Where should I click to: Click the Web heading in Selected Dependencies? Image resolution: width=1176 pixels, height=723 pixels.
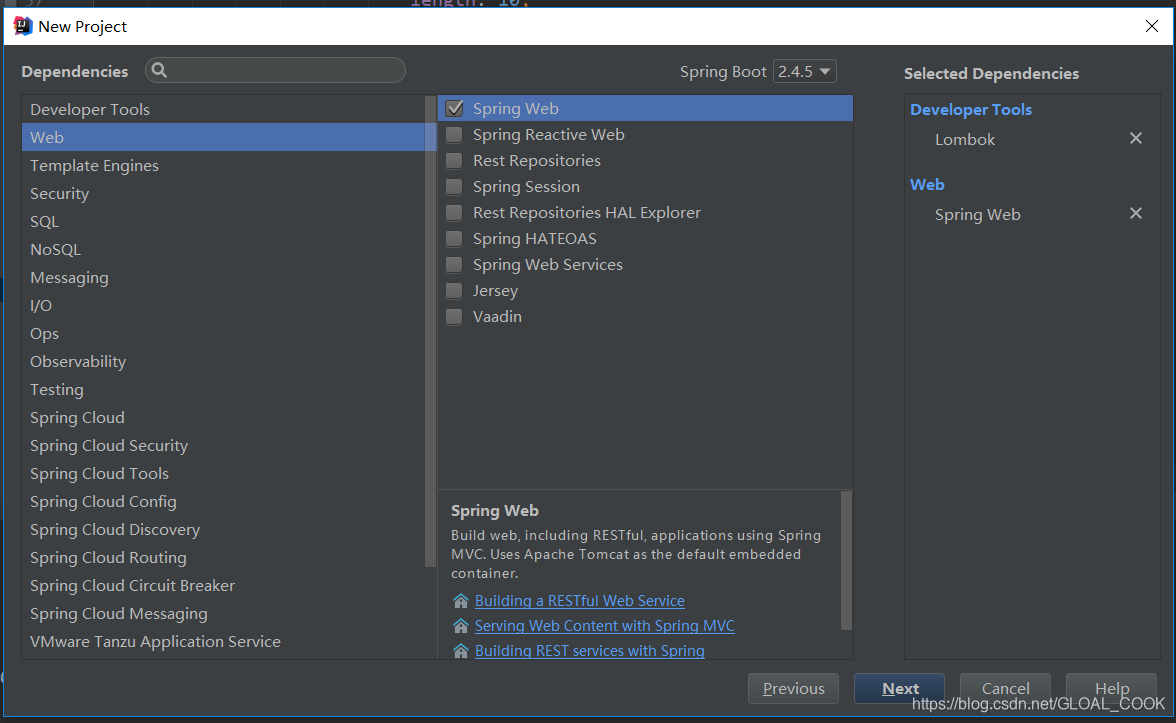tap(927, 184)
